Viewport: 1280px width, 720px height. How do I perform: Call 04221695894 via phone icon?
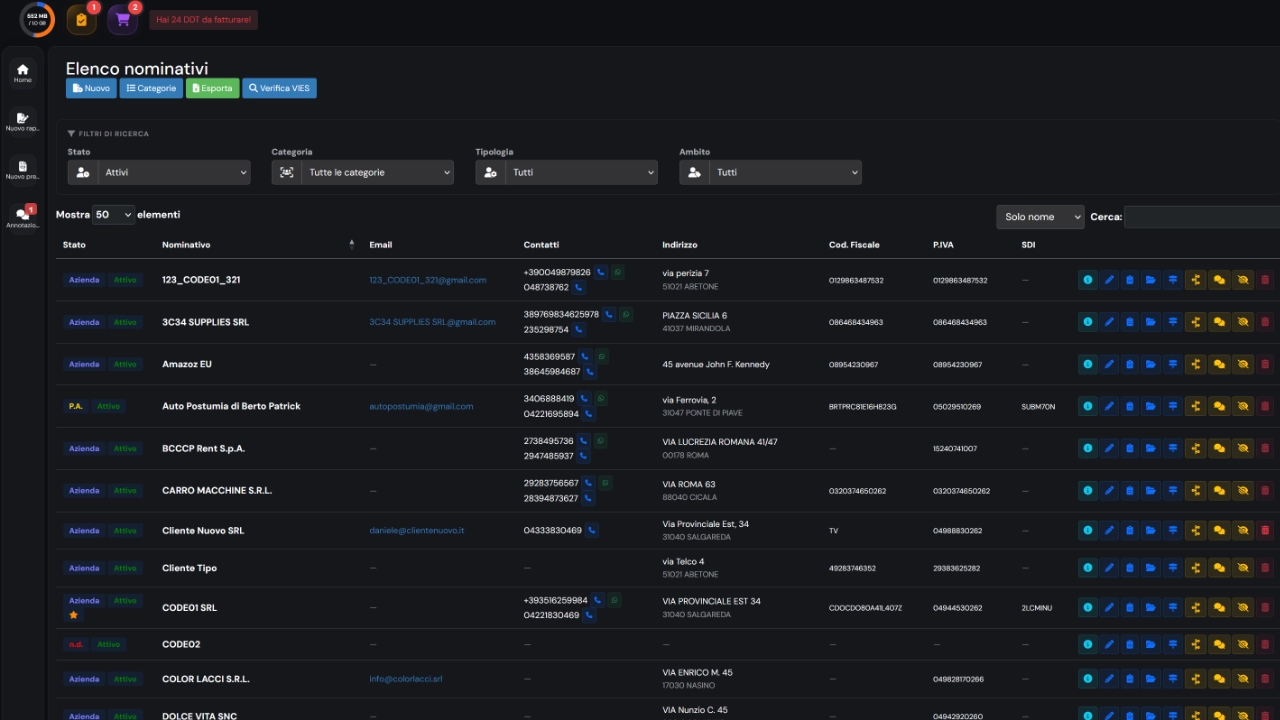[x=589, y=414]
